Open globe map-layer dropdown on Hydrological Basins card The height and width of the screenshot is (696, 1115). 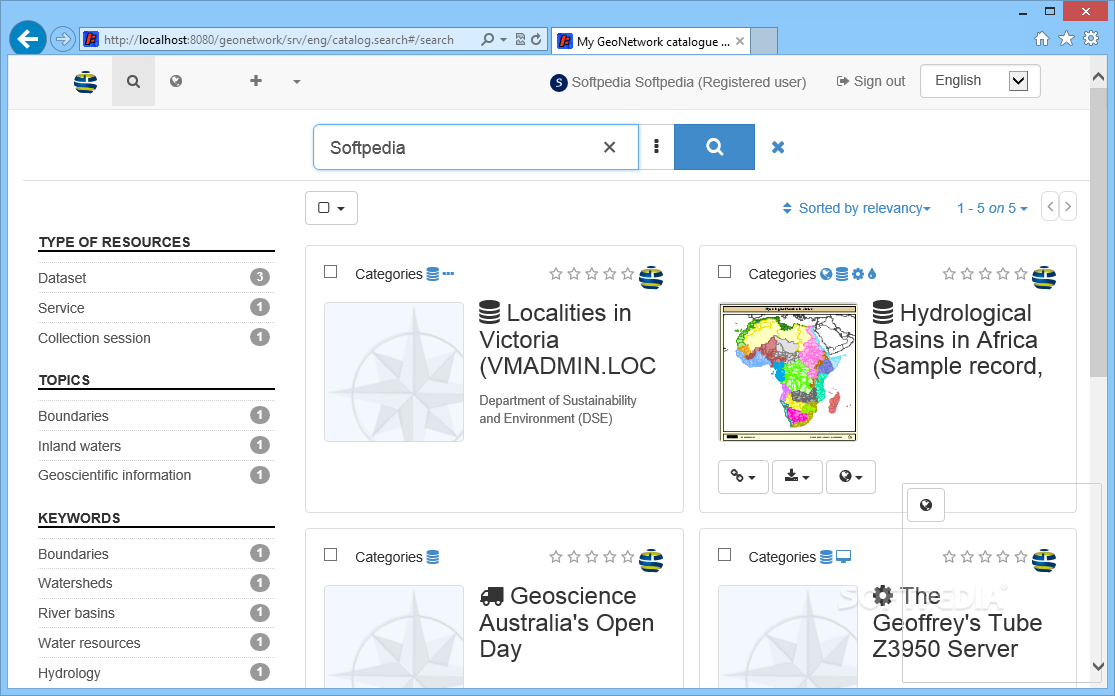pyautogui.click(x=850, y=476)
